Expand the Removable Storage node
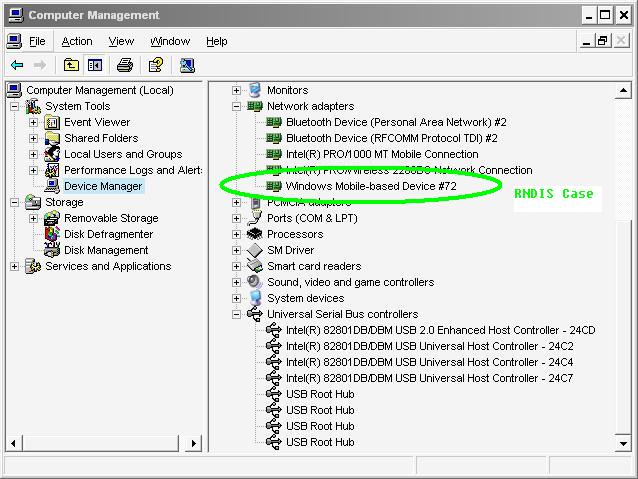638x479 pixels. (33, 218)
